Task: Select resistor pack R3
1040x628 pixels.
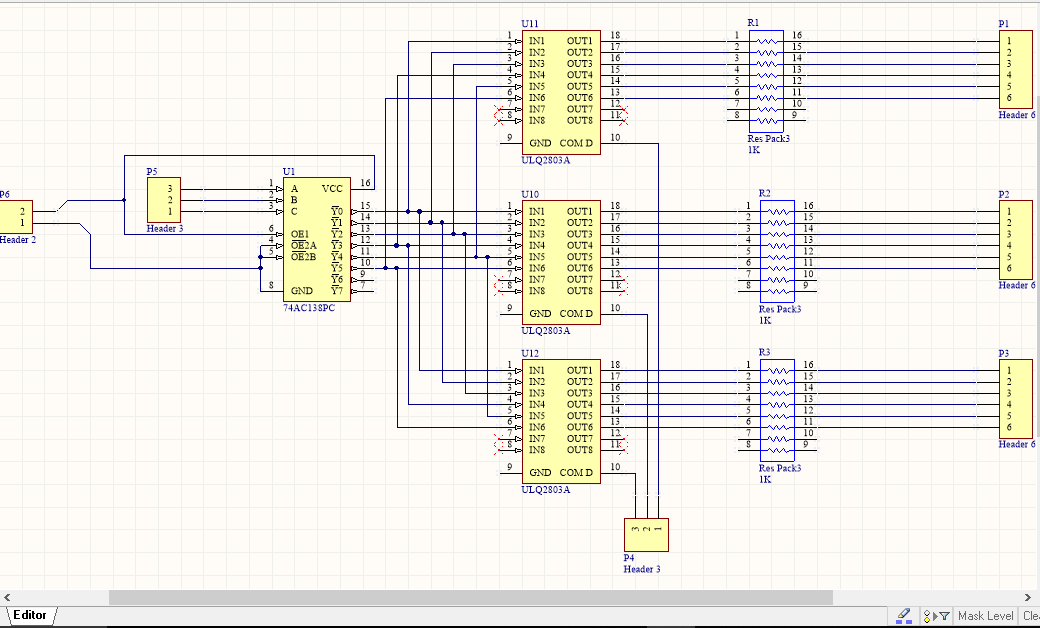Action: click(778, 410)
